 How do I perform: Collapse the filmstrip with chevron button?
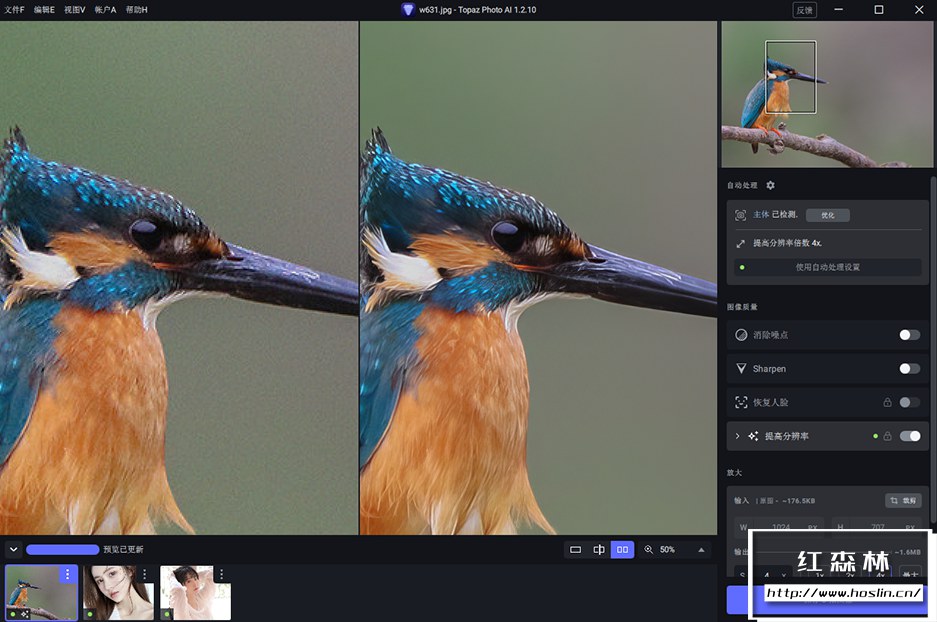click(x=13, y=550)
